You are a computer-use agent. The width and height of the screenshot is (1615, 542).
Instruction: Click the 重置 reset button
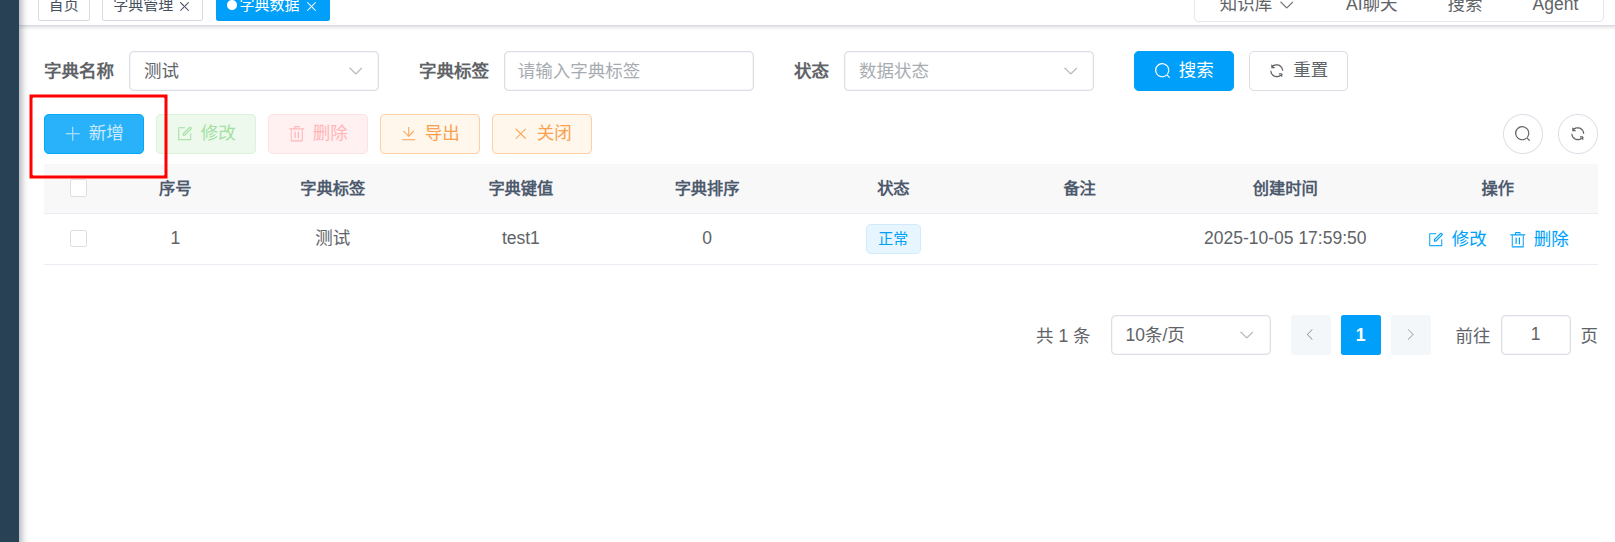point(1298,71)
